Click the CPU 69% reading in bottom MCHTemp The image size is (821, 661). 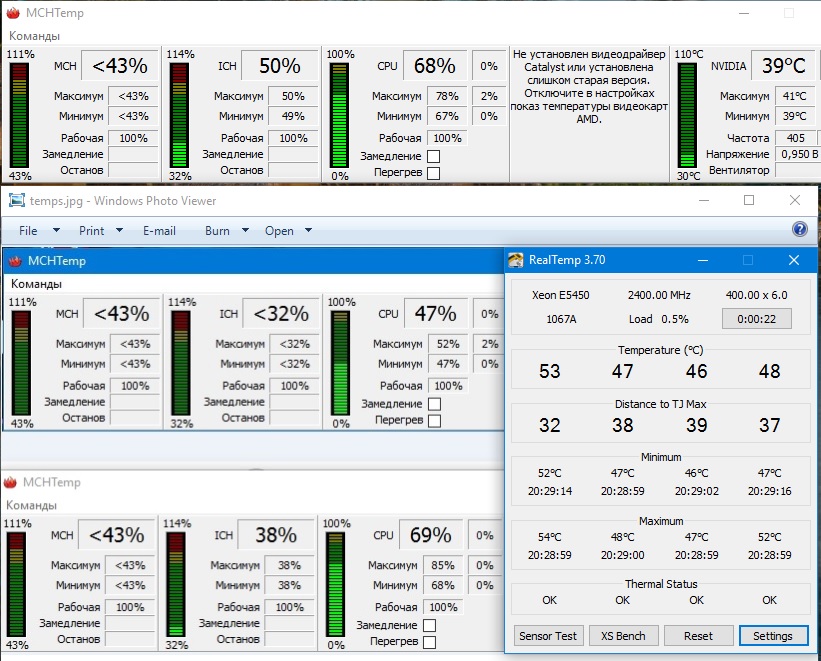(x=430, y=535)
